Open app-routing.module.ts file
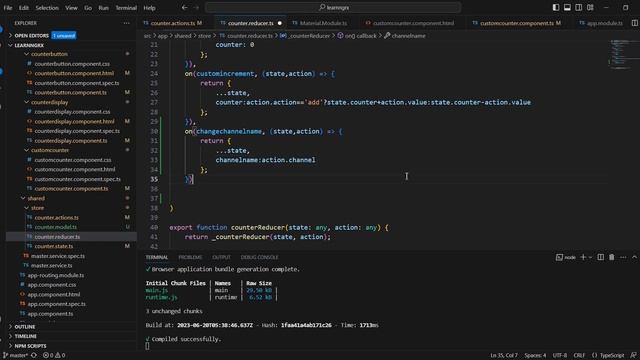 56,275
